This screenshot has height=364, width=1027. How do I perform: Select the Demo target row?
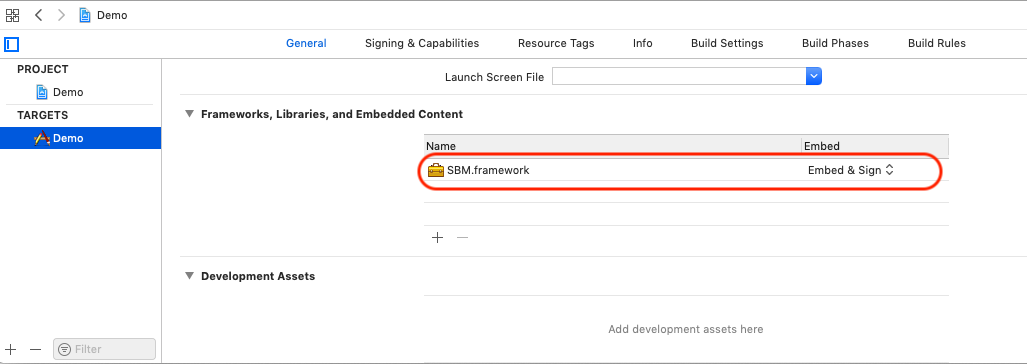81,138
